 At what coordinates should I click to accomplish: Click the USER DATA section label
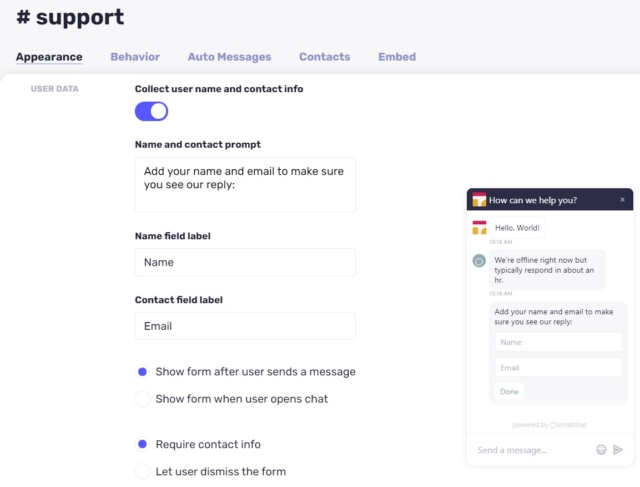(x=55, y=89)
